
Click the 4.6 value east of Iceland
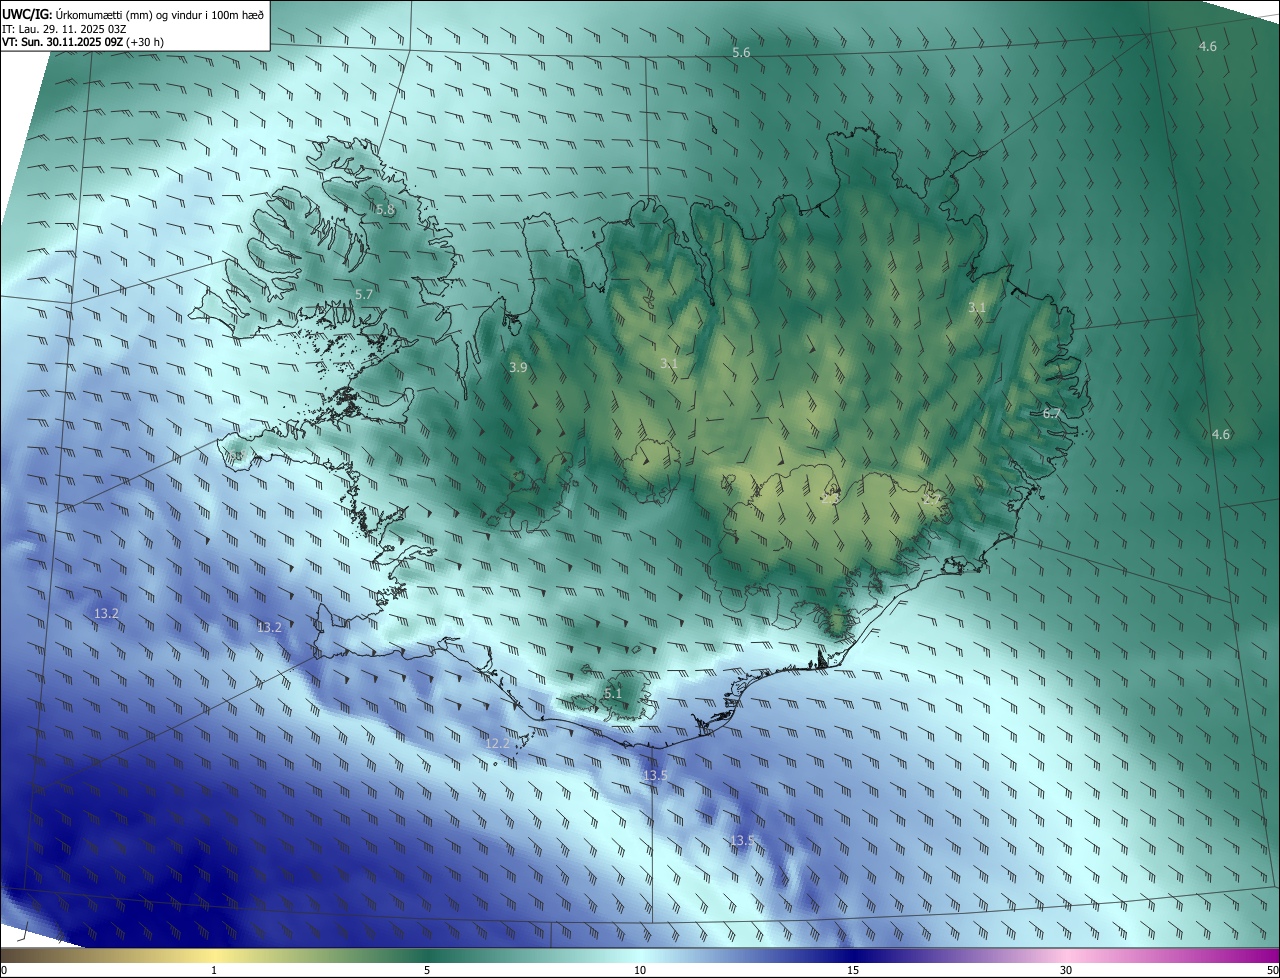coord(1221,434)
